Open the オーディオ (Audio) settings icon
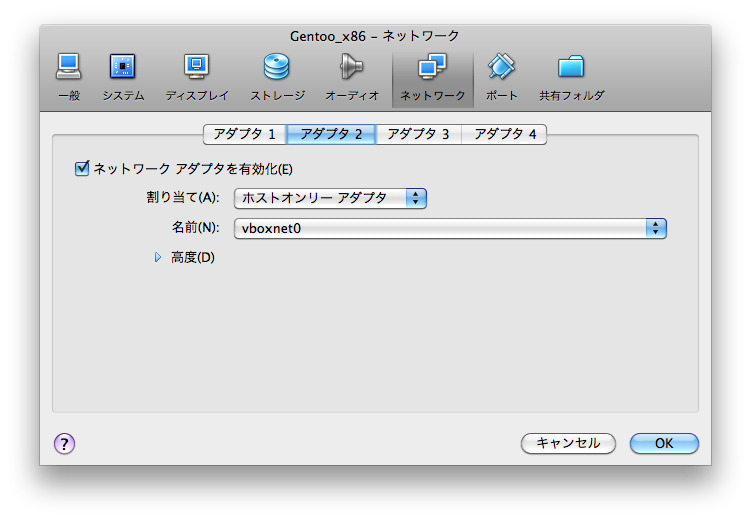This screenshot has width=751, height=520. click(x=352, y=78)
